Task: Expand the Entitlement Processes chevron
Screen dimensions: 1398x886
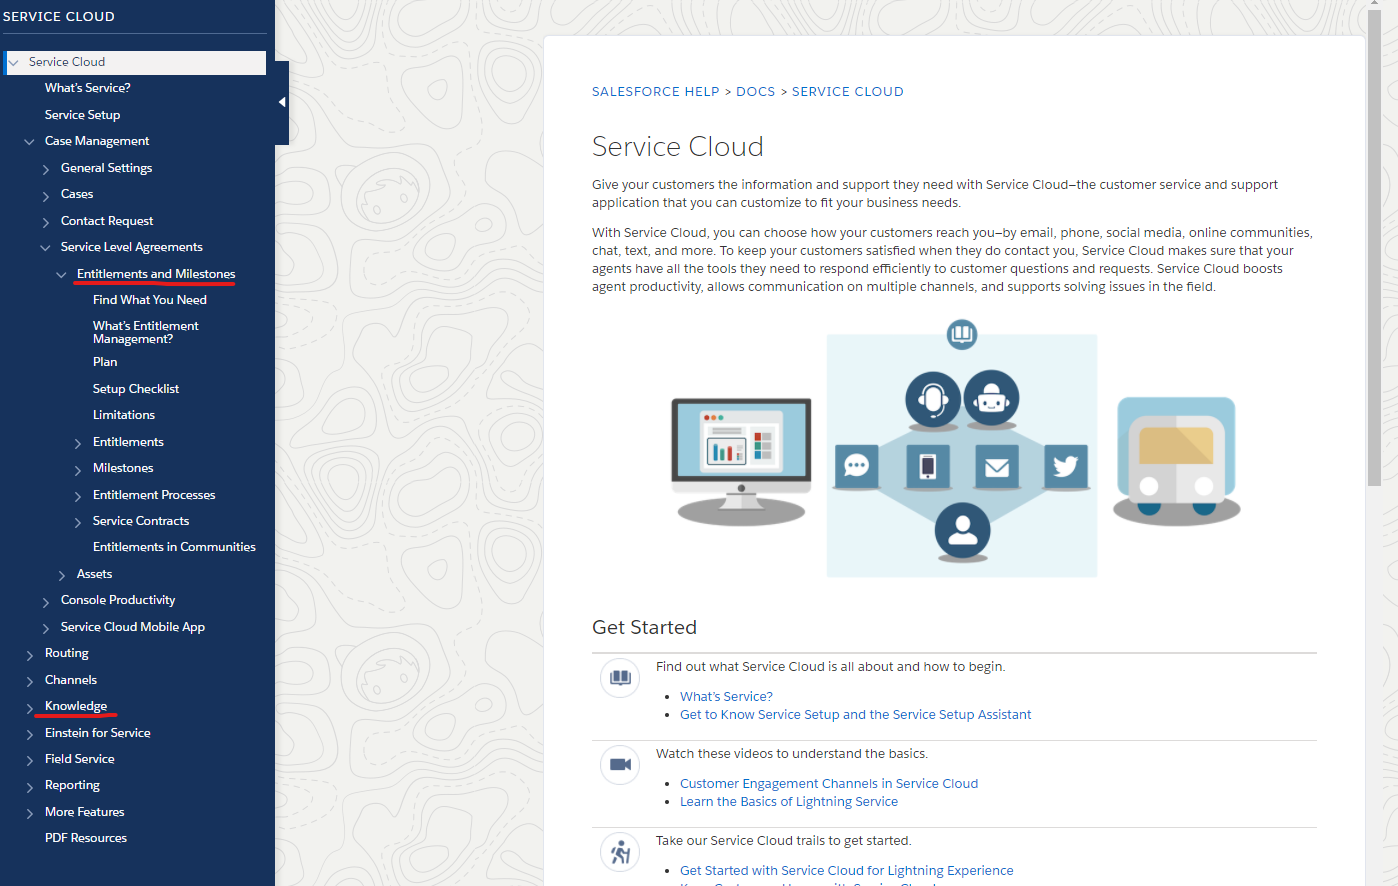Action: click(x=78, y=496)
